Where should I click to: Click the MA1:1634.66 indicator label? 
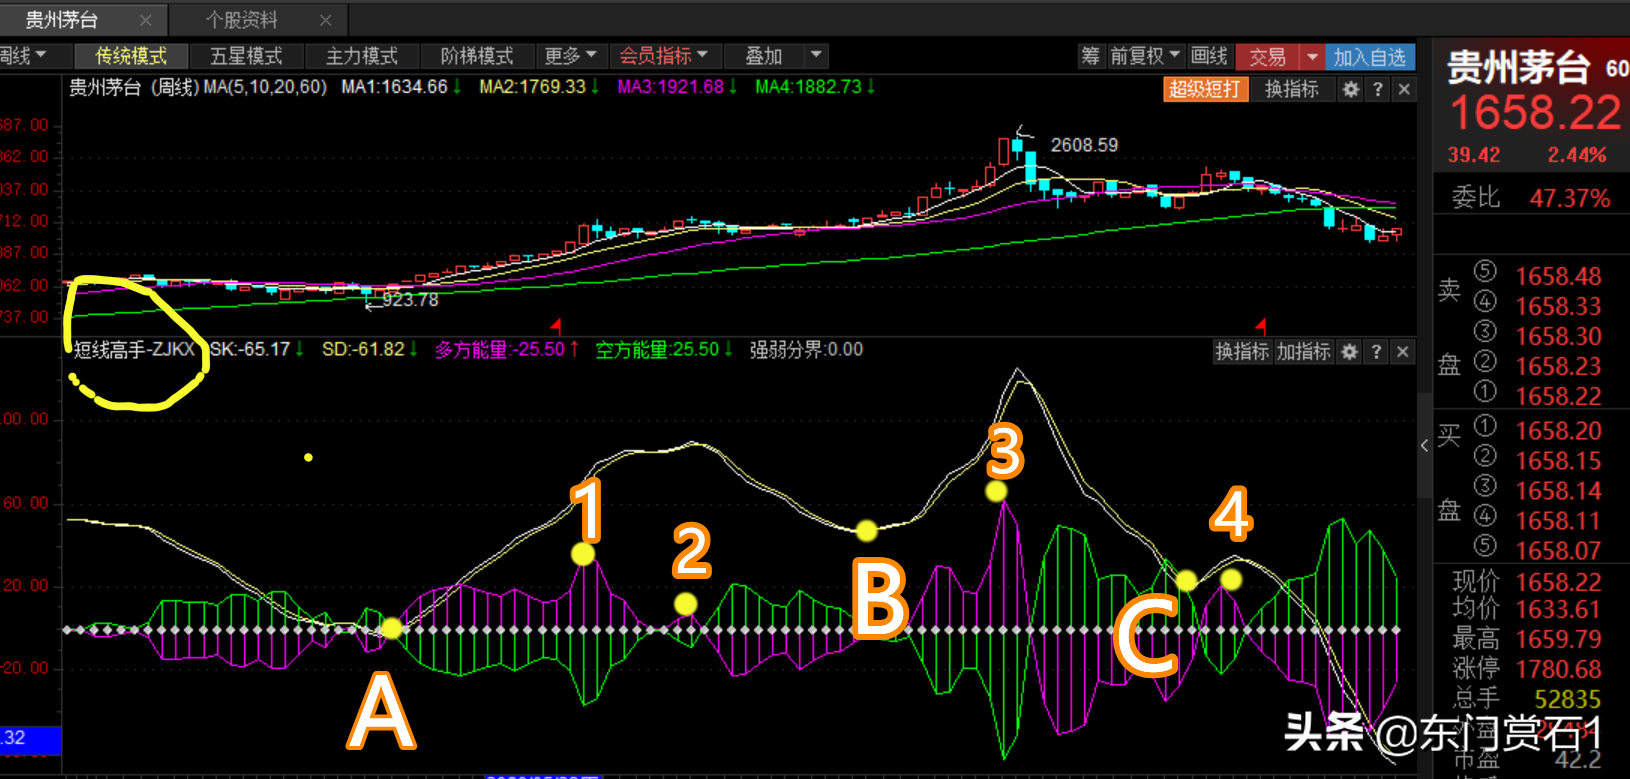tap(394, 87)
